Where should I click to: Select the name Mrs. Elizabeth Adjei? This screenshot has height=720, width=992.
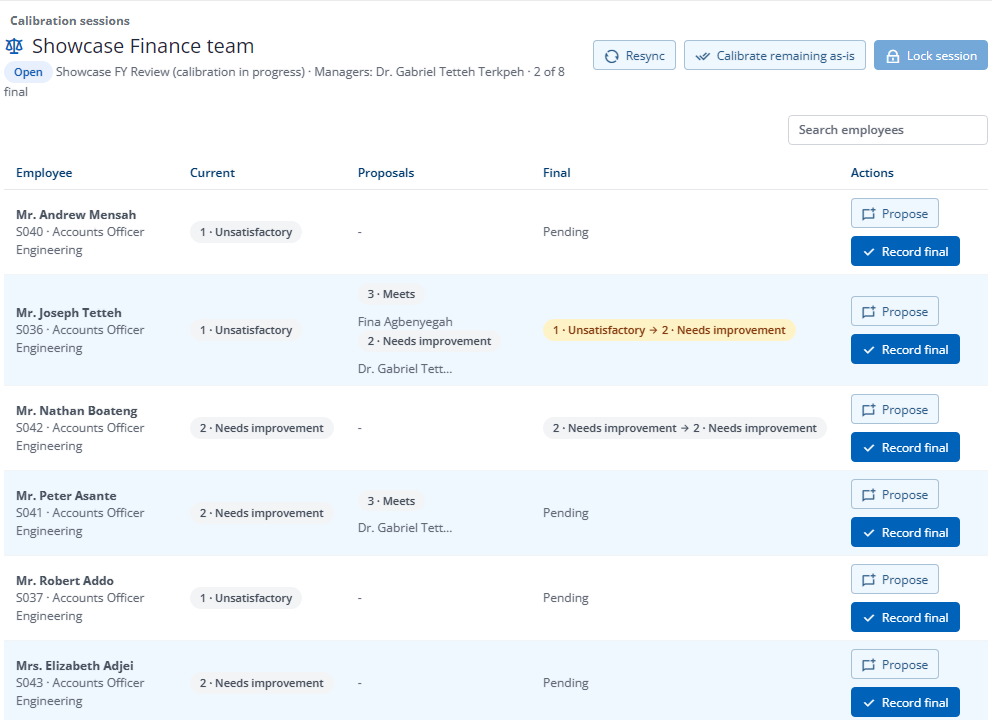pos(75,666)
